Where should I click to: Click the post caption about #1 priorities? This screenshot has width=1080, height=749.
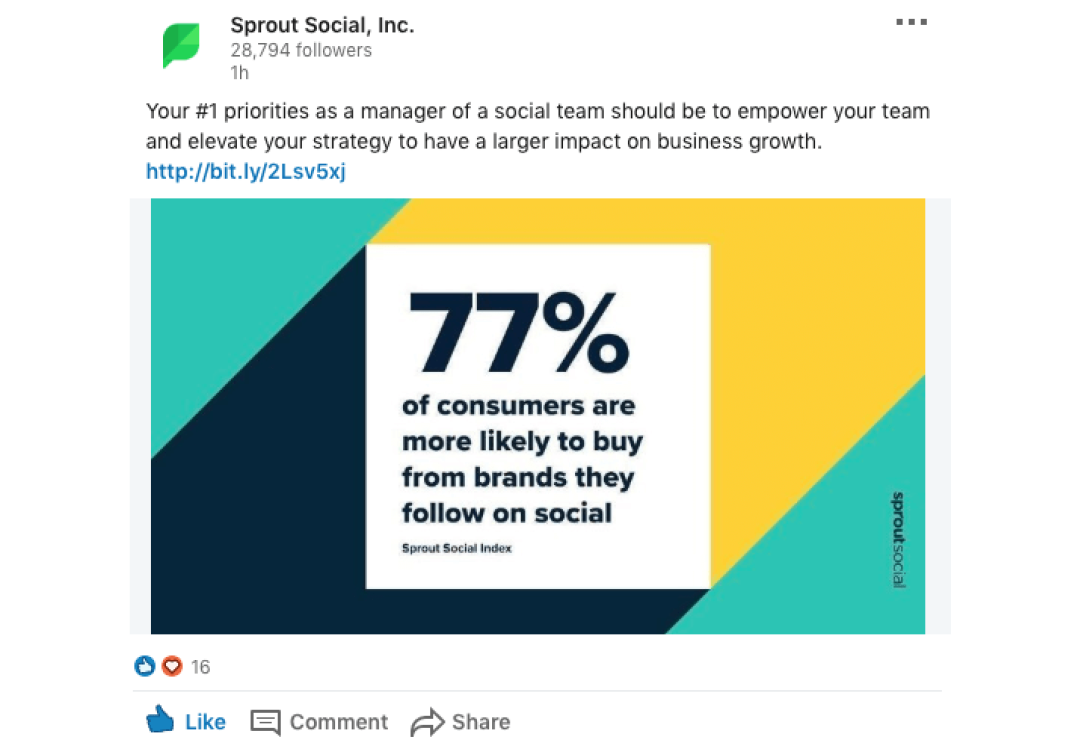(537, 126)
